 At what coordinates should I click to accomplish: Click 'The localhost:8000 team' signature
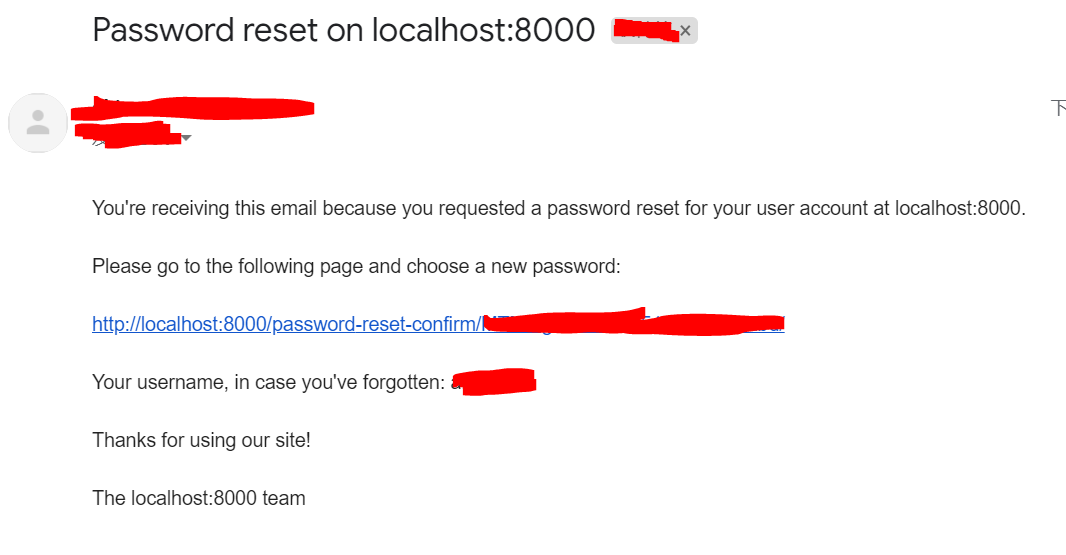coord(198,497)
